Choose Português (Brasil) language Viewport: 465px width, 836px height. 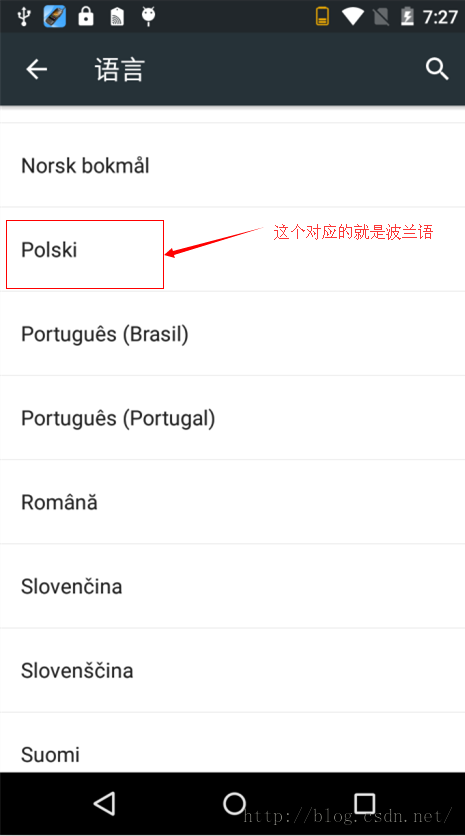232,334
